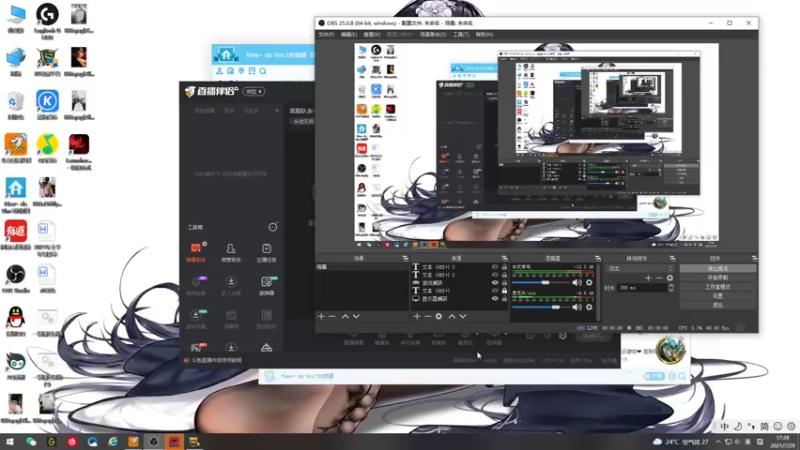Move scene down in OBS scenes panel
This screenshot has height=450, width=800.
[356, 316]
